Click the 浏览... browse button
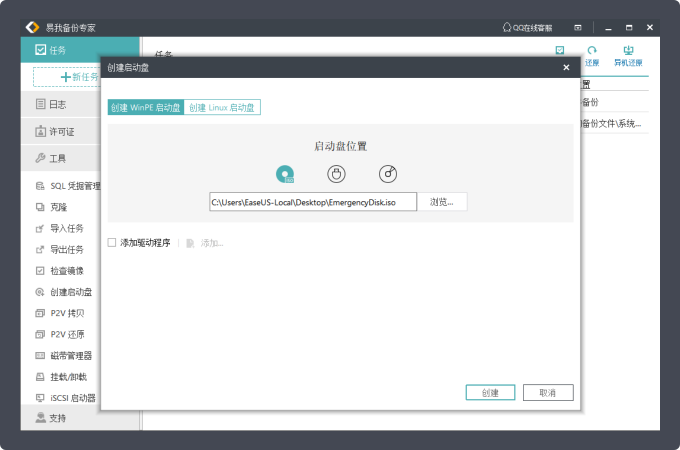Screen dimensions: 680x450 442,202
